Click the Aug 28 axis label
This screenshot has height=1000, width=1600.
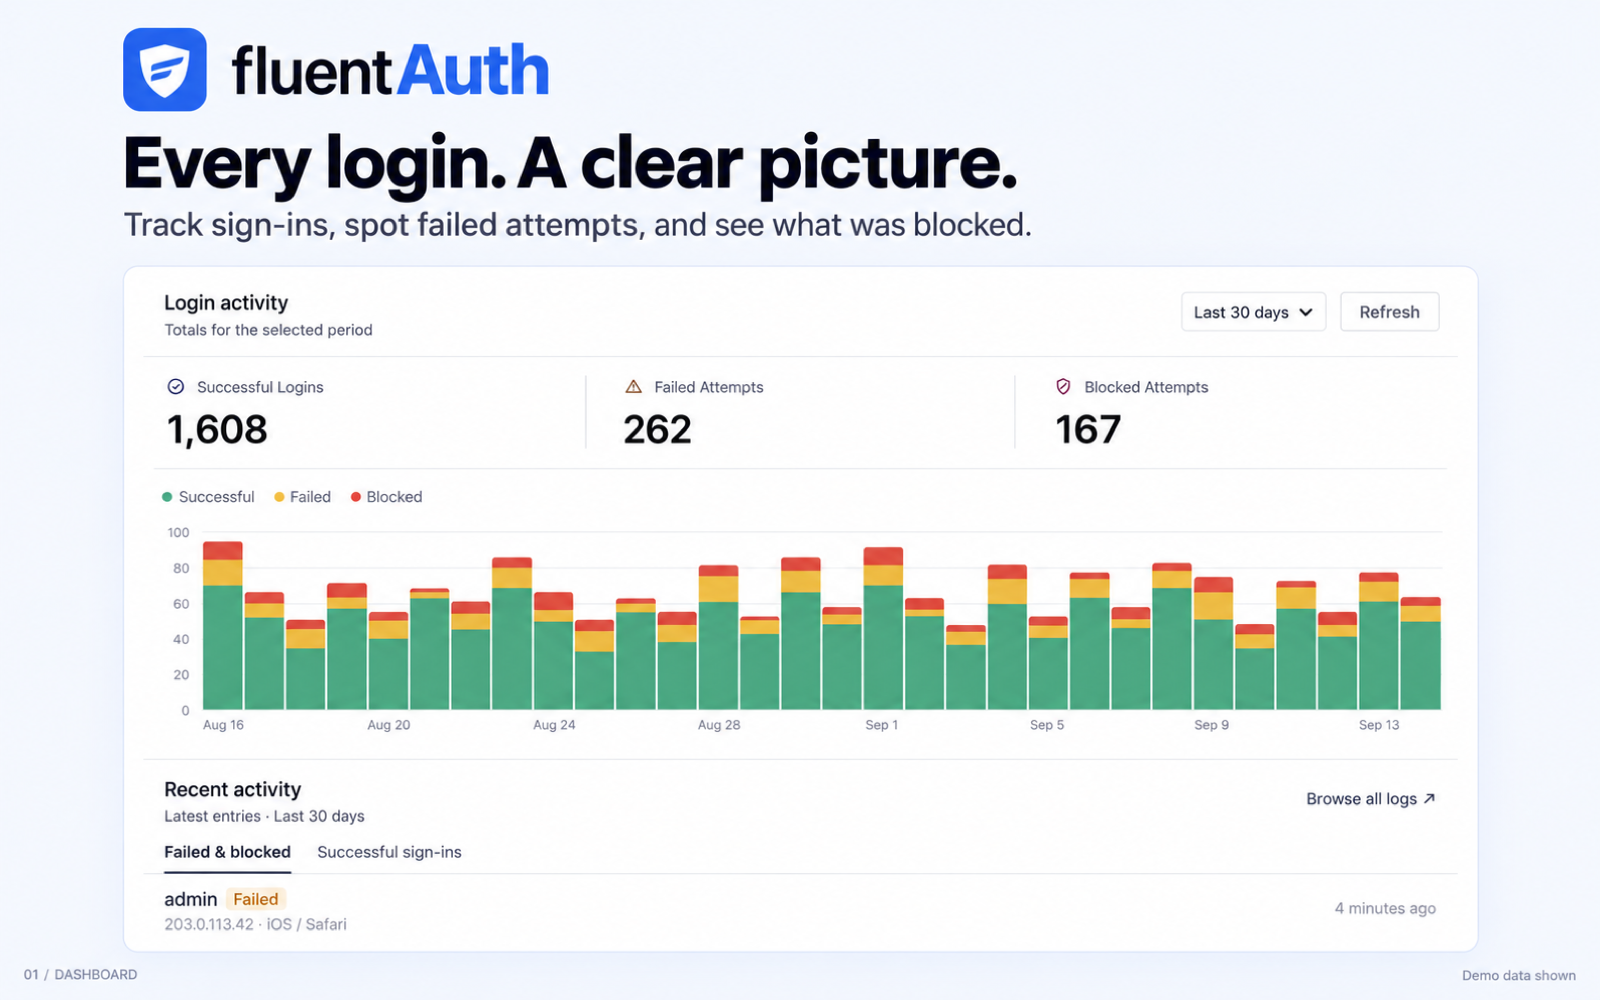click(719, 725)
